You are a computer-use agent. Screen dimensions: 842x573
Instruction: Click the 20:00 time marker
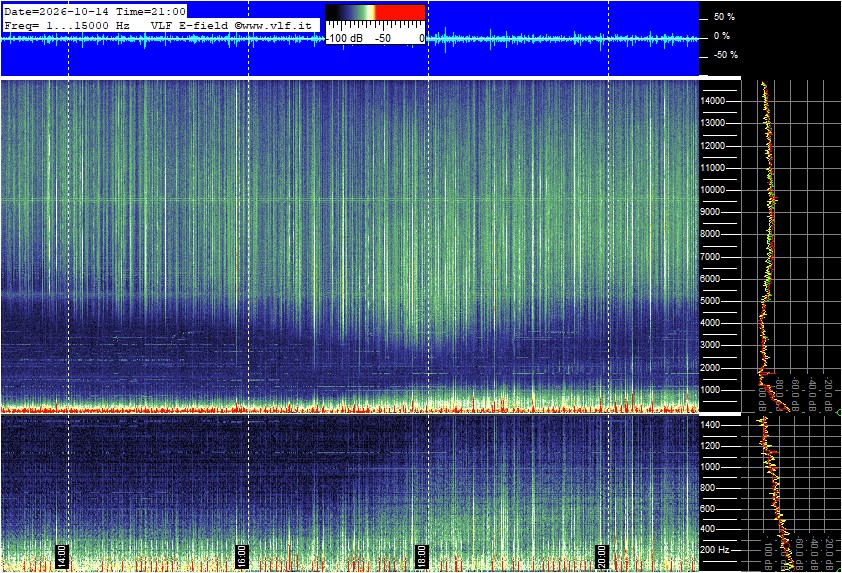(x=602, y=557)
